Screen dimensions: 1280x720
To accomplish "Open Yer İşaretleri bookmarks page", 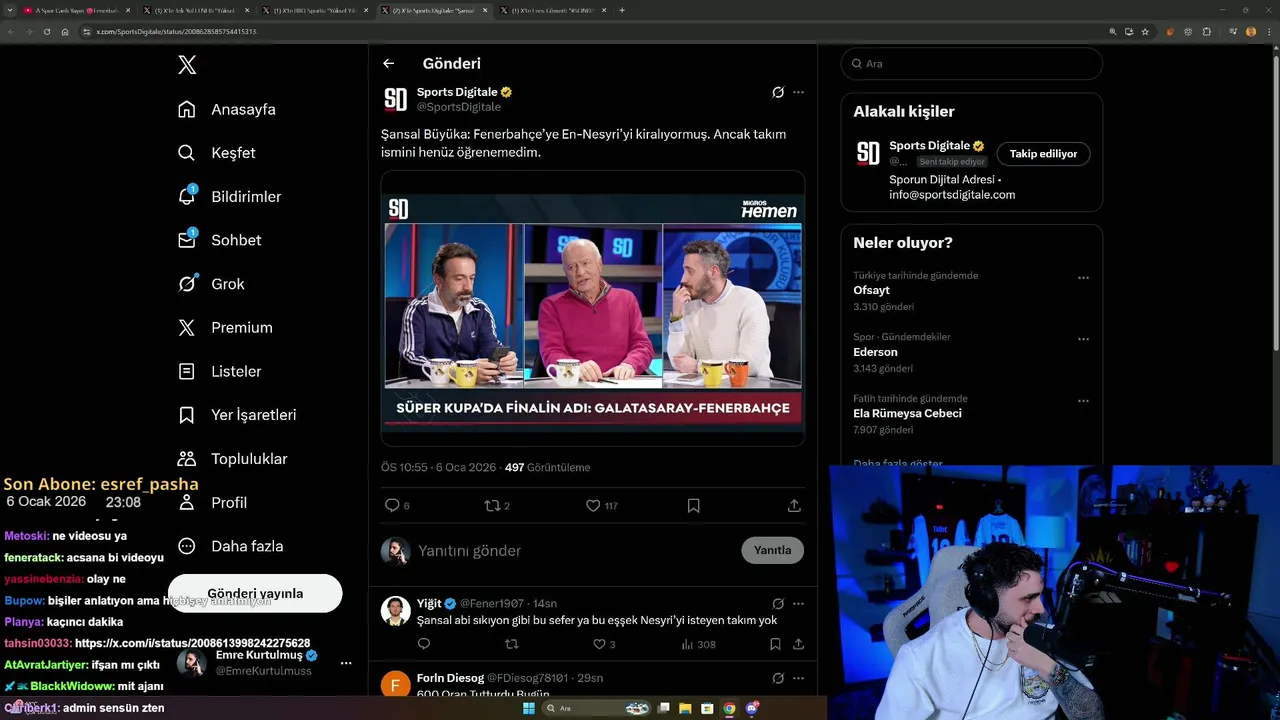I will coord(236,415).
